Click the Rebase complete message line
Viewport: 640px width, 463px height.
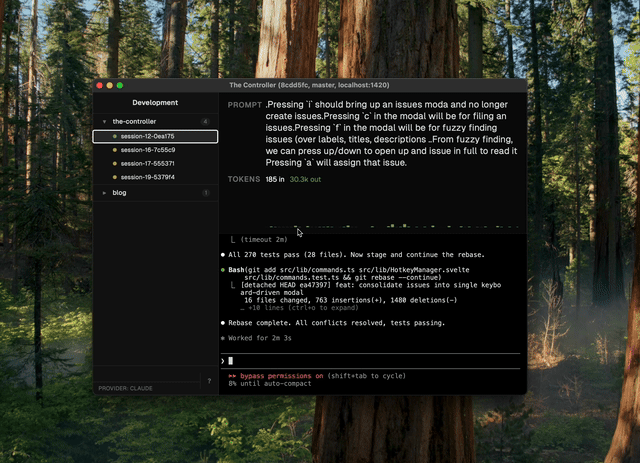point(336,323)
